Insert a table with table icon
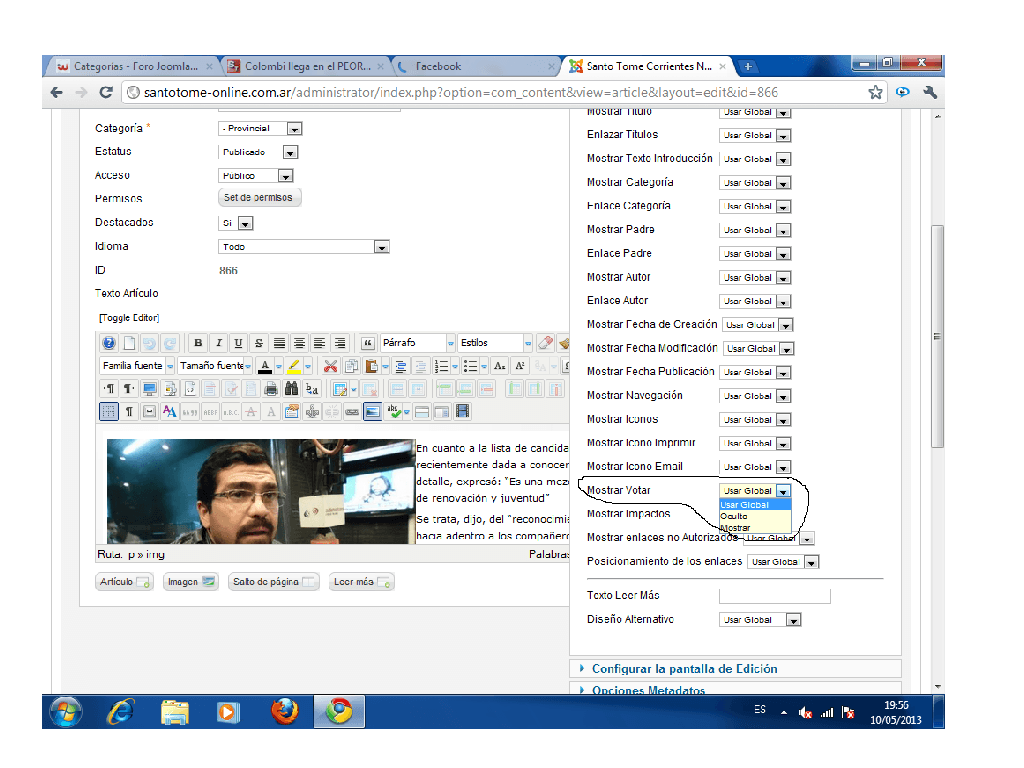This screenshot has height=768, width=1024. point(340,389)
